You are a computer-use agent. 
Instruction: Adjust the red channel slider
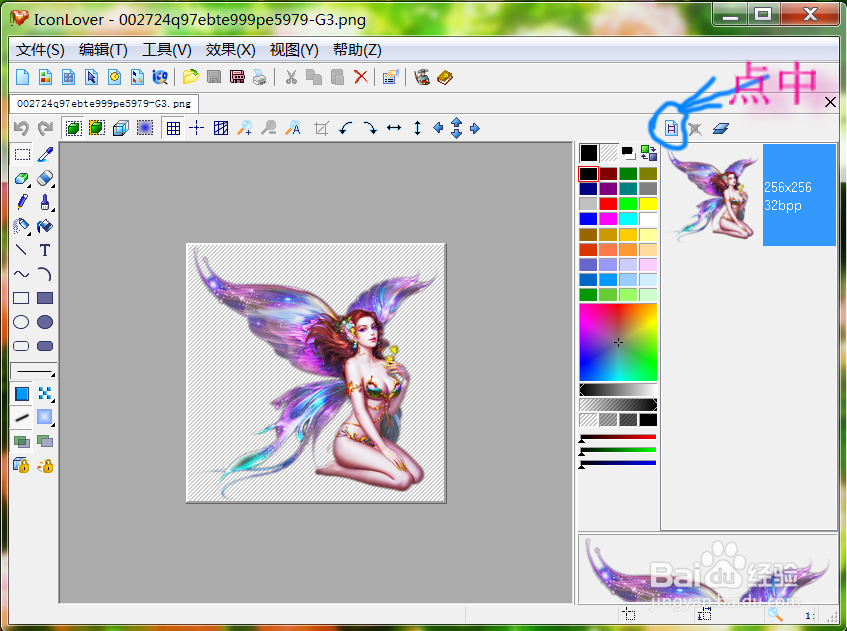pos(618,437)
